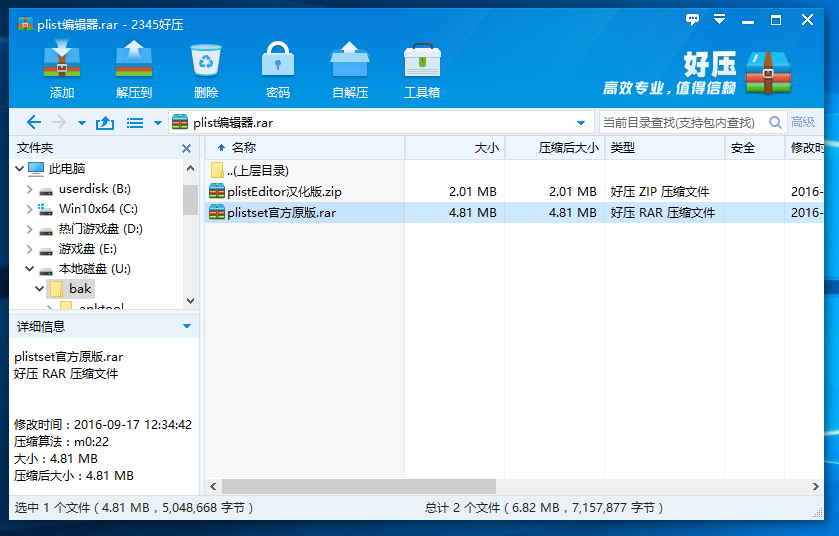Click into the 当前目录查找 search field
This screenshot has height=536, width=839.
(x=680, y=122)
